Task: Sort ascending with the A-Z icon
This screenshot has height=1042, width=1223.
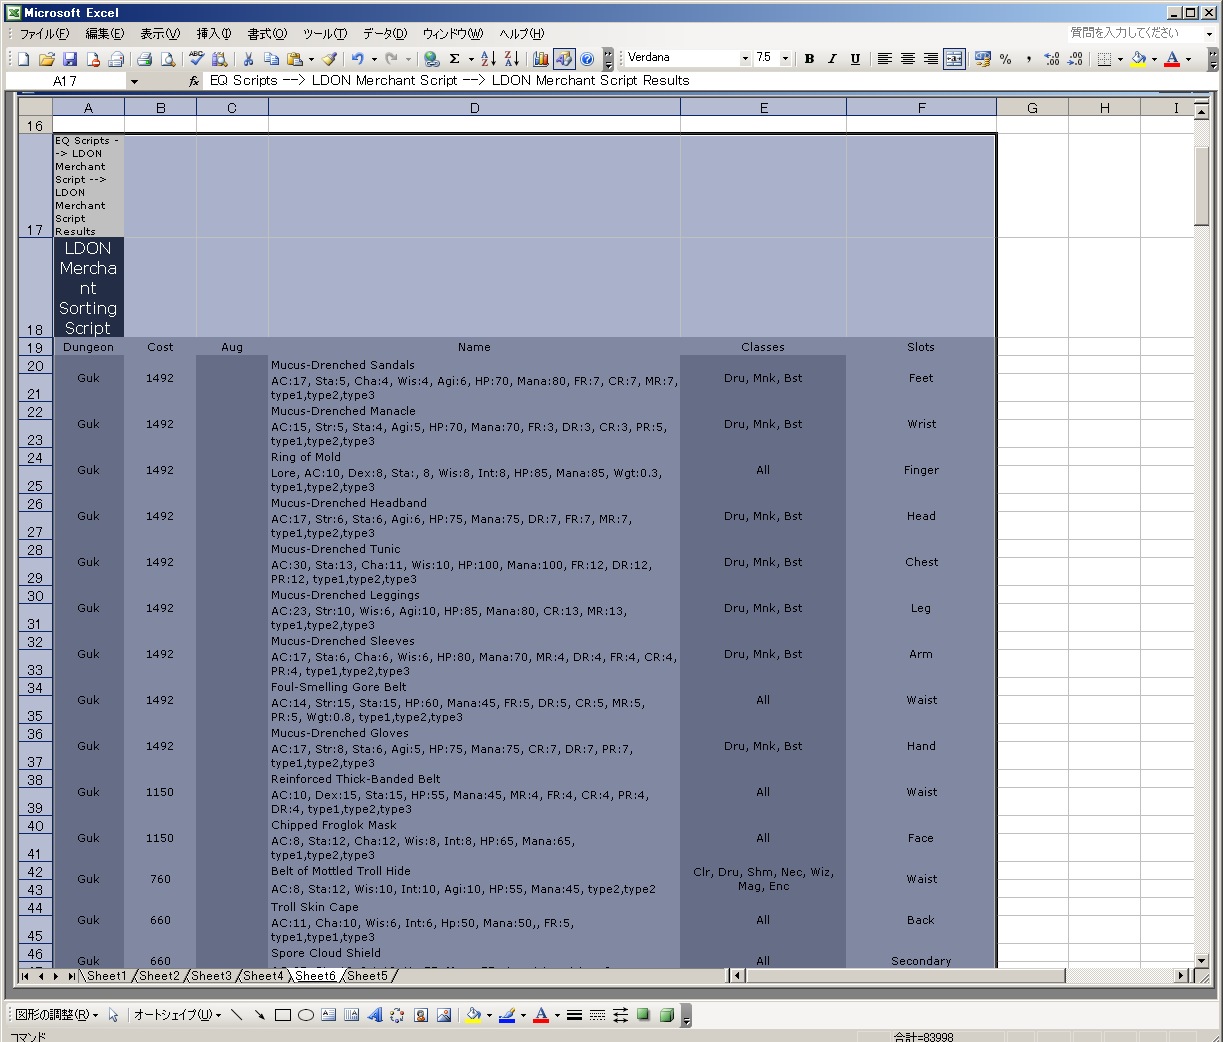Action: click(488, 59)
